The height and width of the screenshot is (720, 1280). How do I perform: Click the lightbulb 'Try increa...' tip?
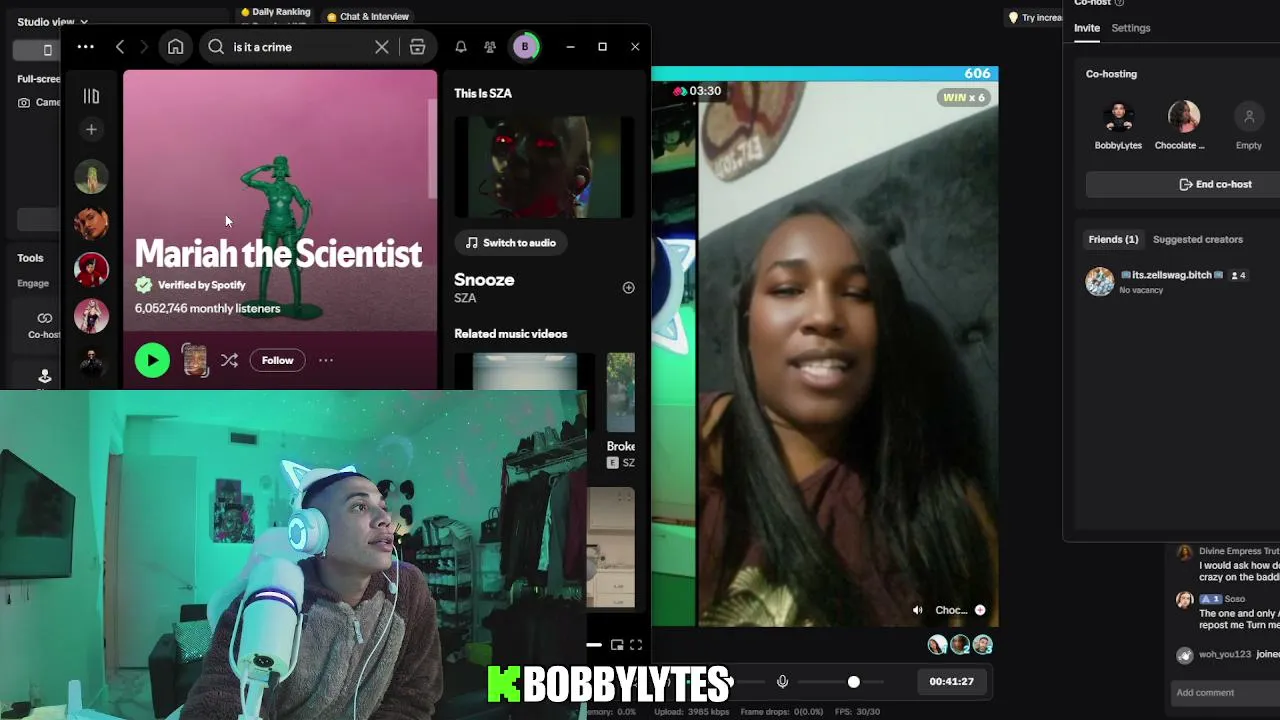pyautogui.click(x=1036, y=17)
